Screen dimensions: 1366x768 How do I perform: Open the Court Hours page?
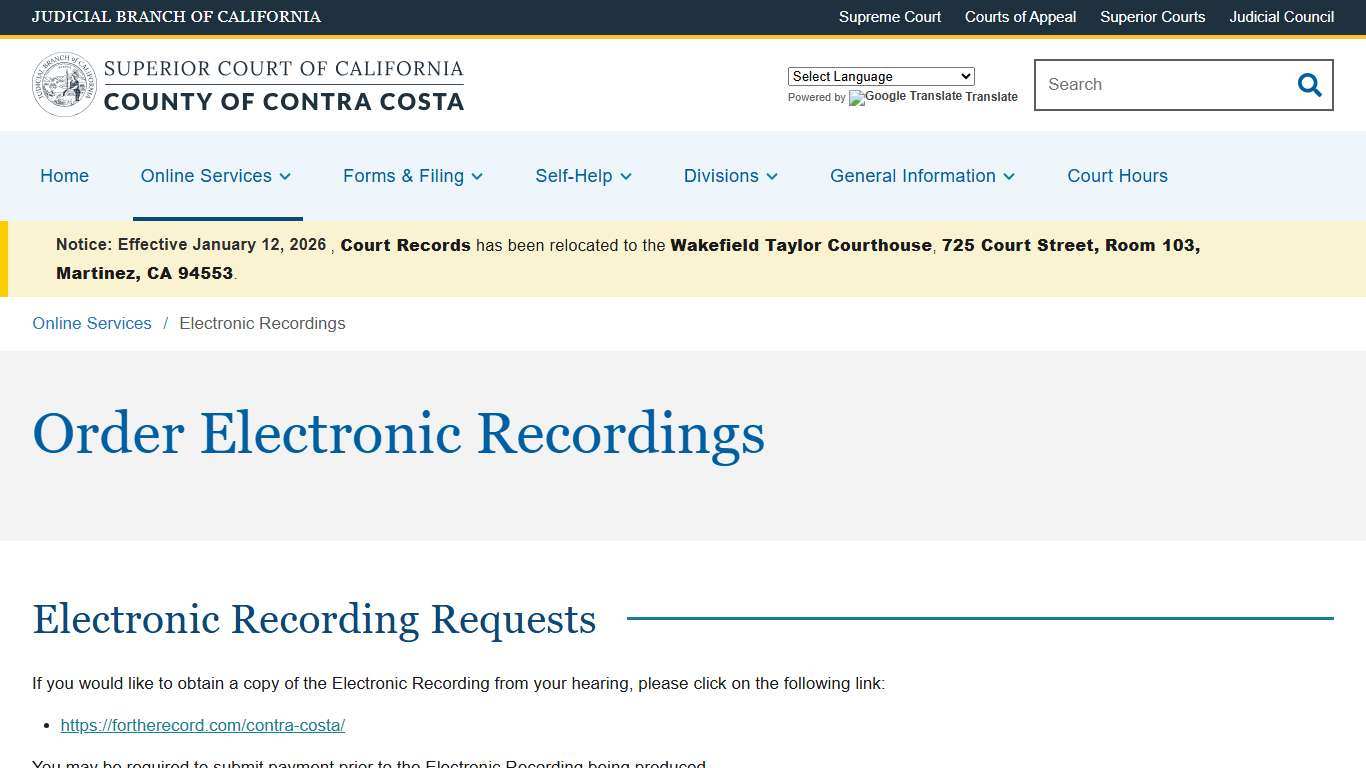(1117, 176)
